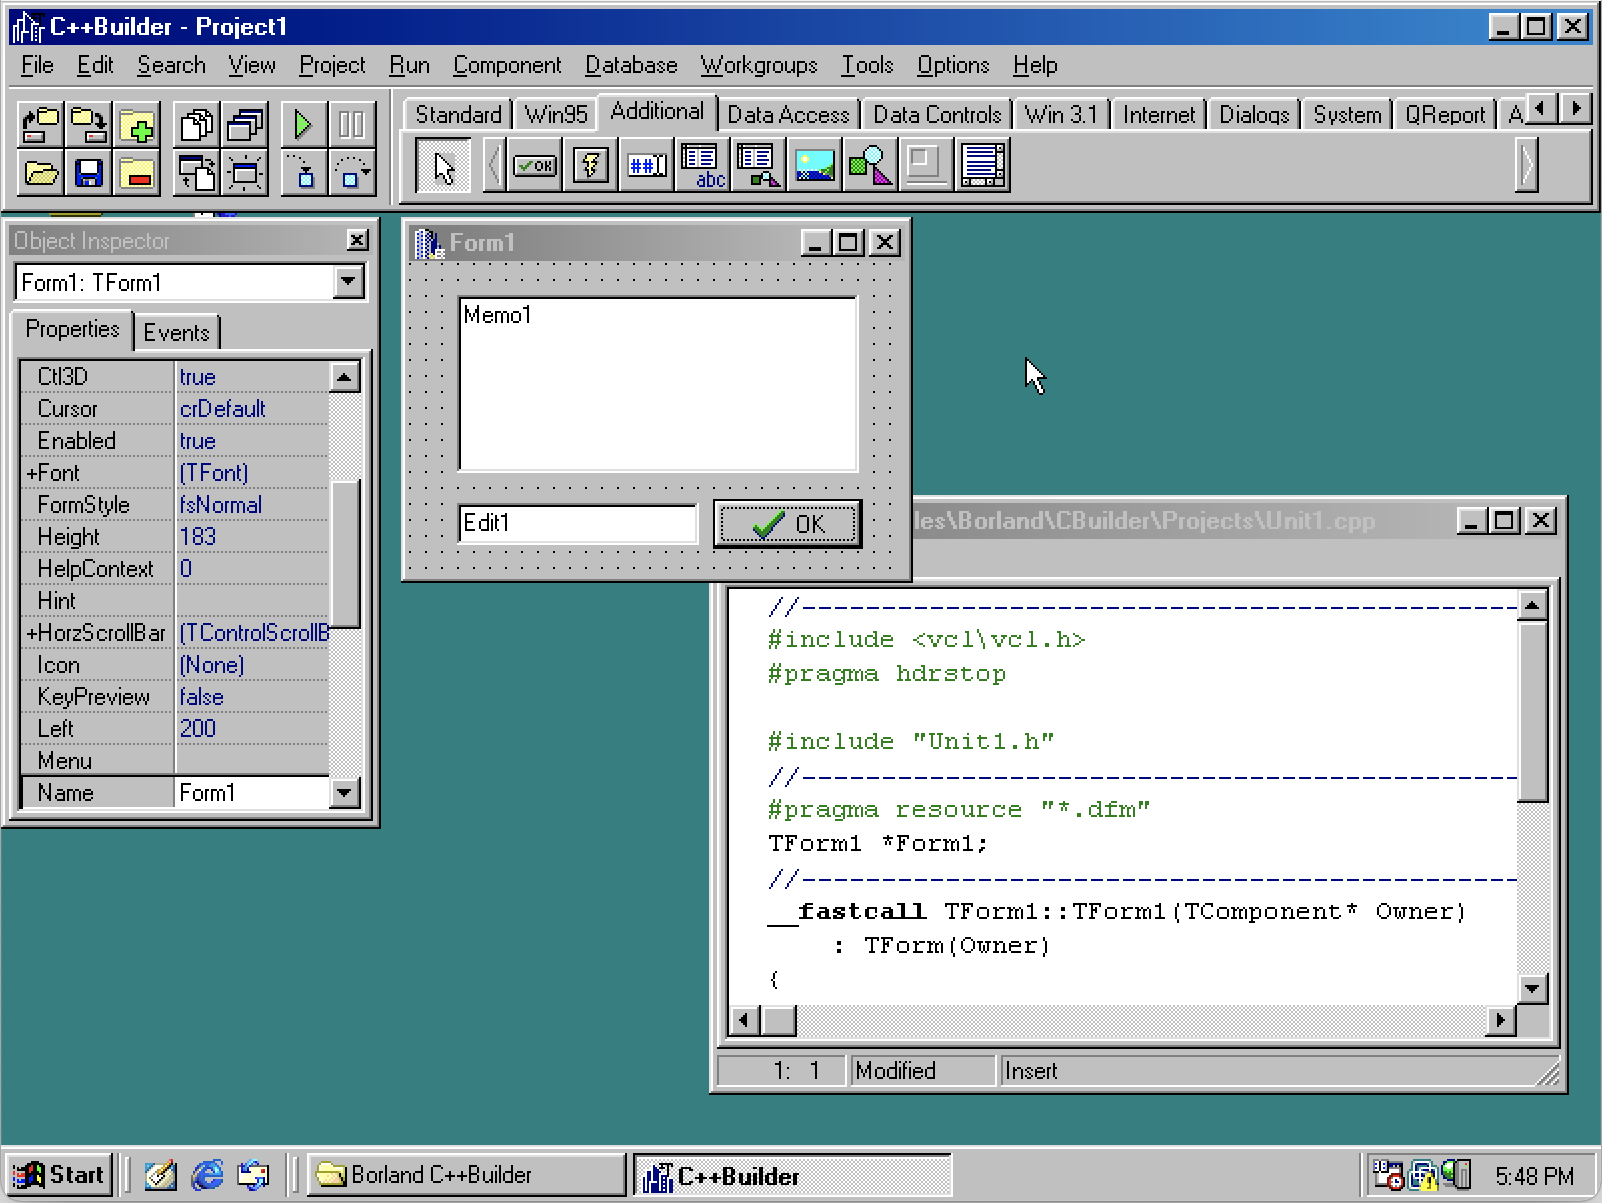Pick the ScrollBox component
1602x1203 pixels.
point(982,165)
